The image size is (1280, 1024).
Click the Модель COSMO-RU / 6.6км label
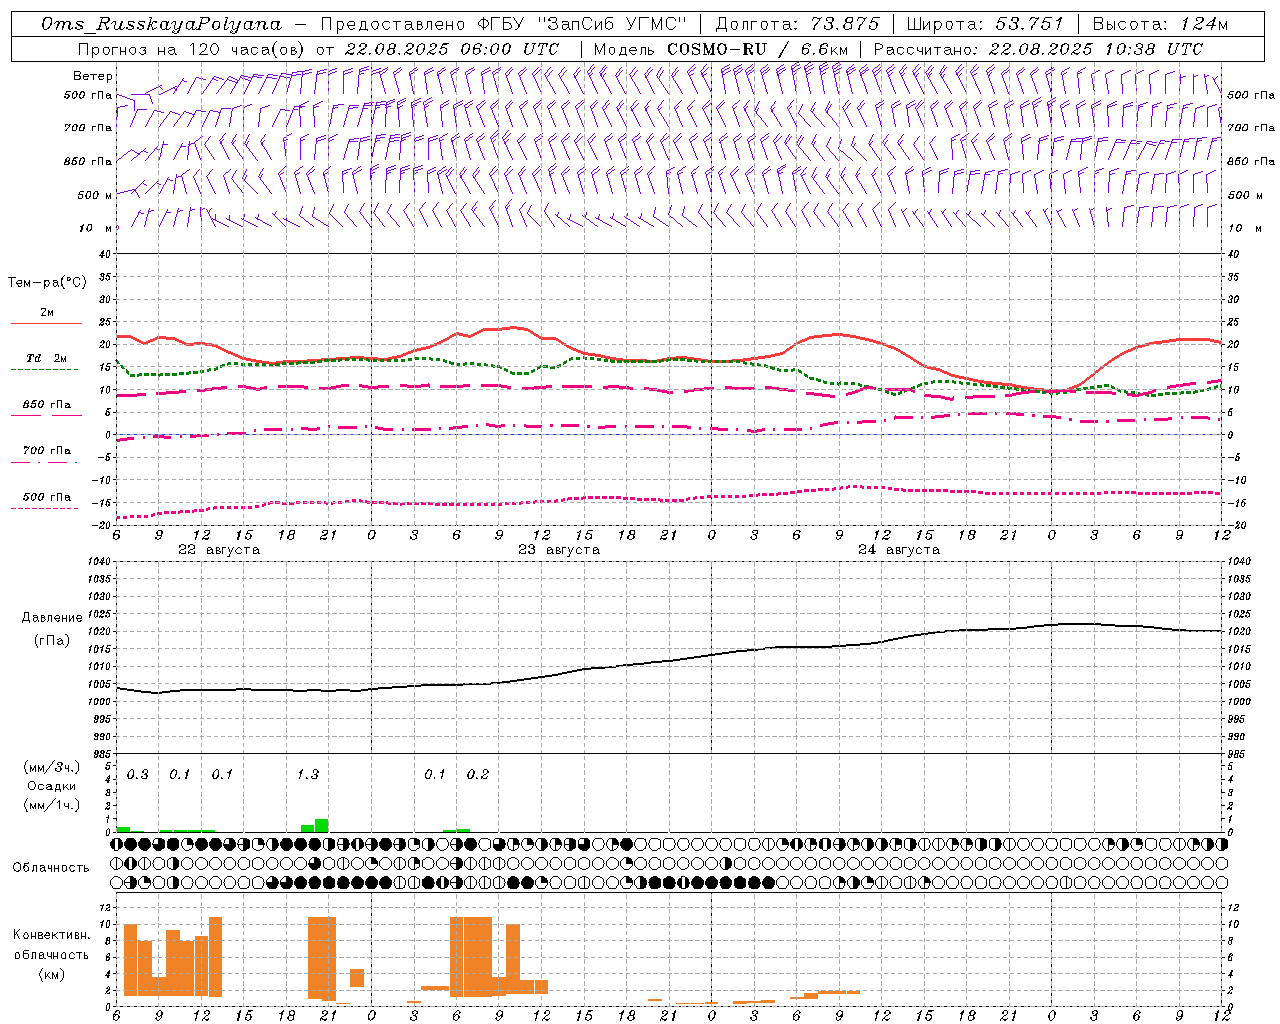[x=720, y=49]
